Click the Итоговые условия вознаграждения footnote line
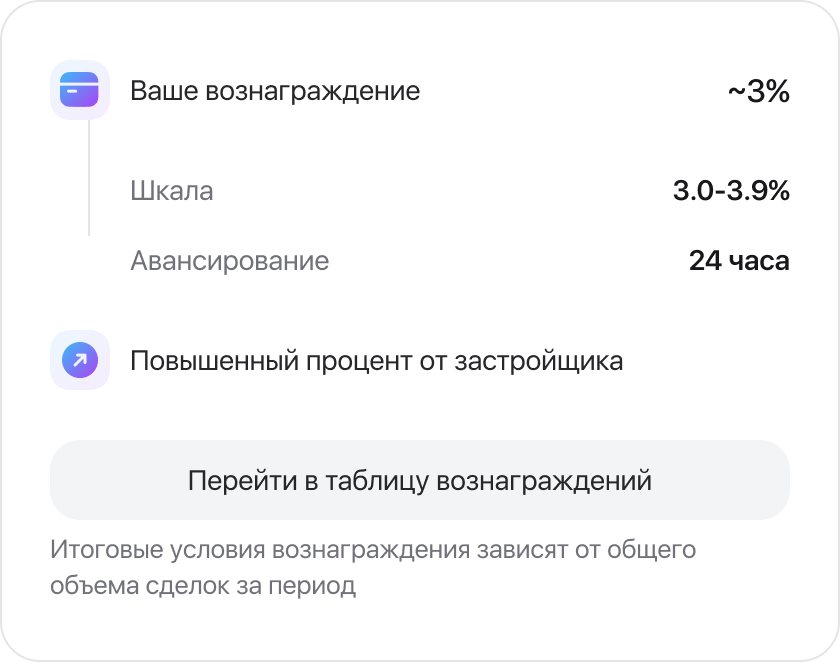Image resolution: width=840 pixels, height=662 pixels. click(373, 550)
